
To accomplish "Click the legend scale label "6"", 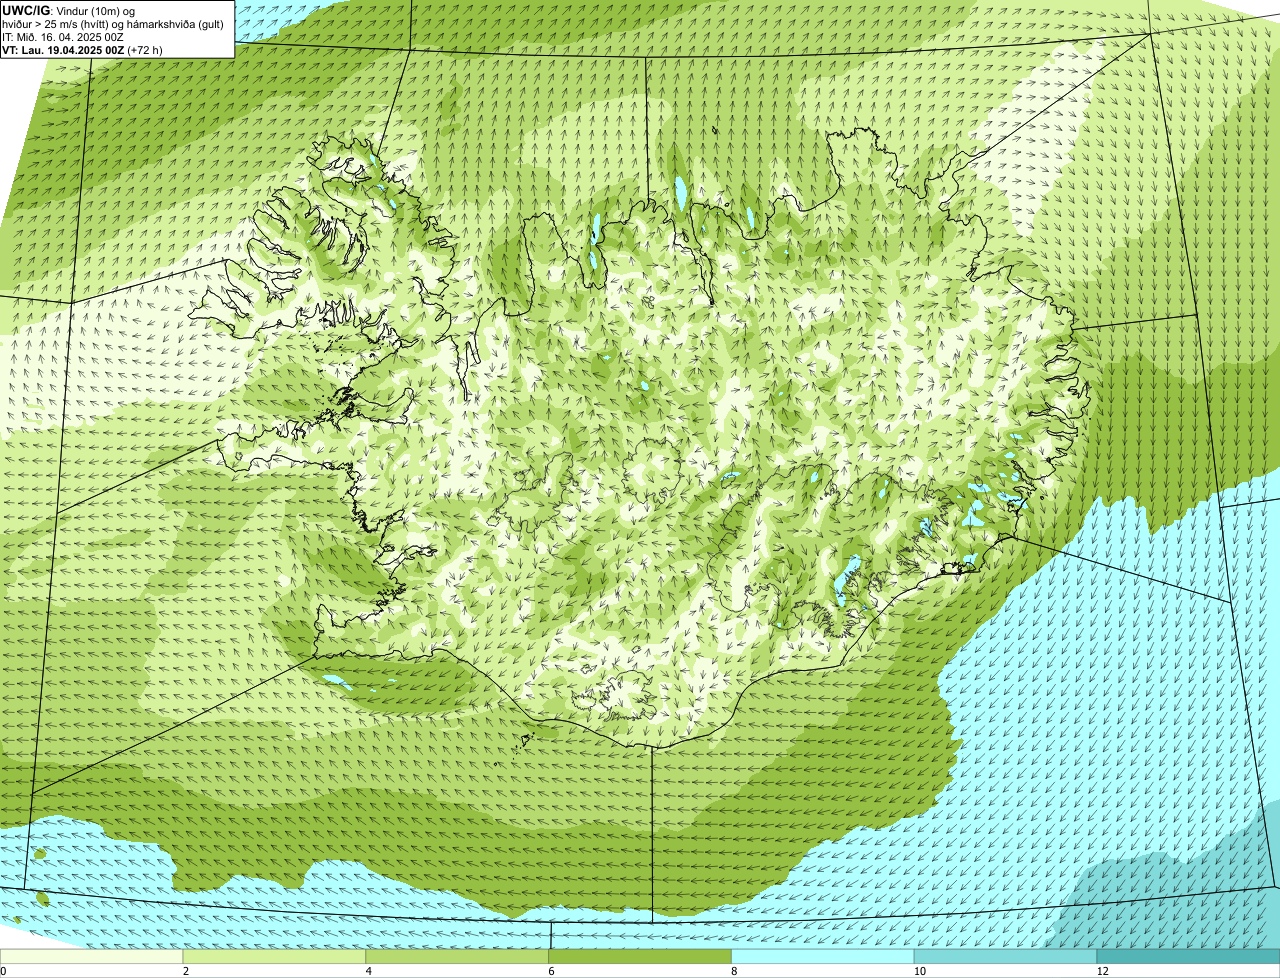I will [x=552, y=971].
